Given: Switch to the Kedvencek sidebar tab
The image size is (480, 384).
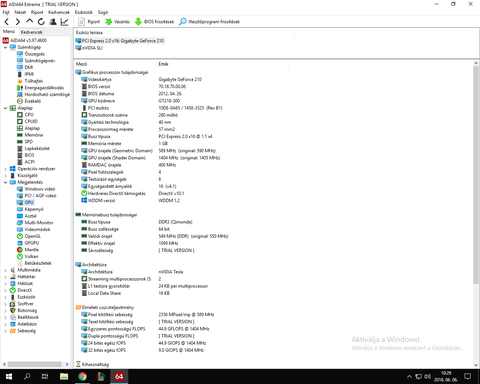Looking at the screenshot, I should pos(31,32).
